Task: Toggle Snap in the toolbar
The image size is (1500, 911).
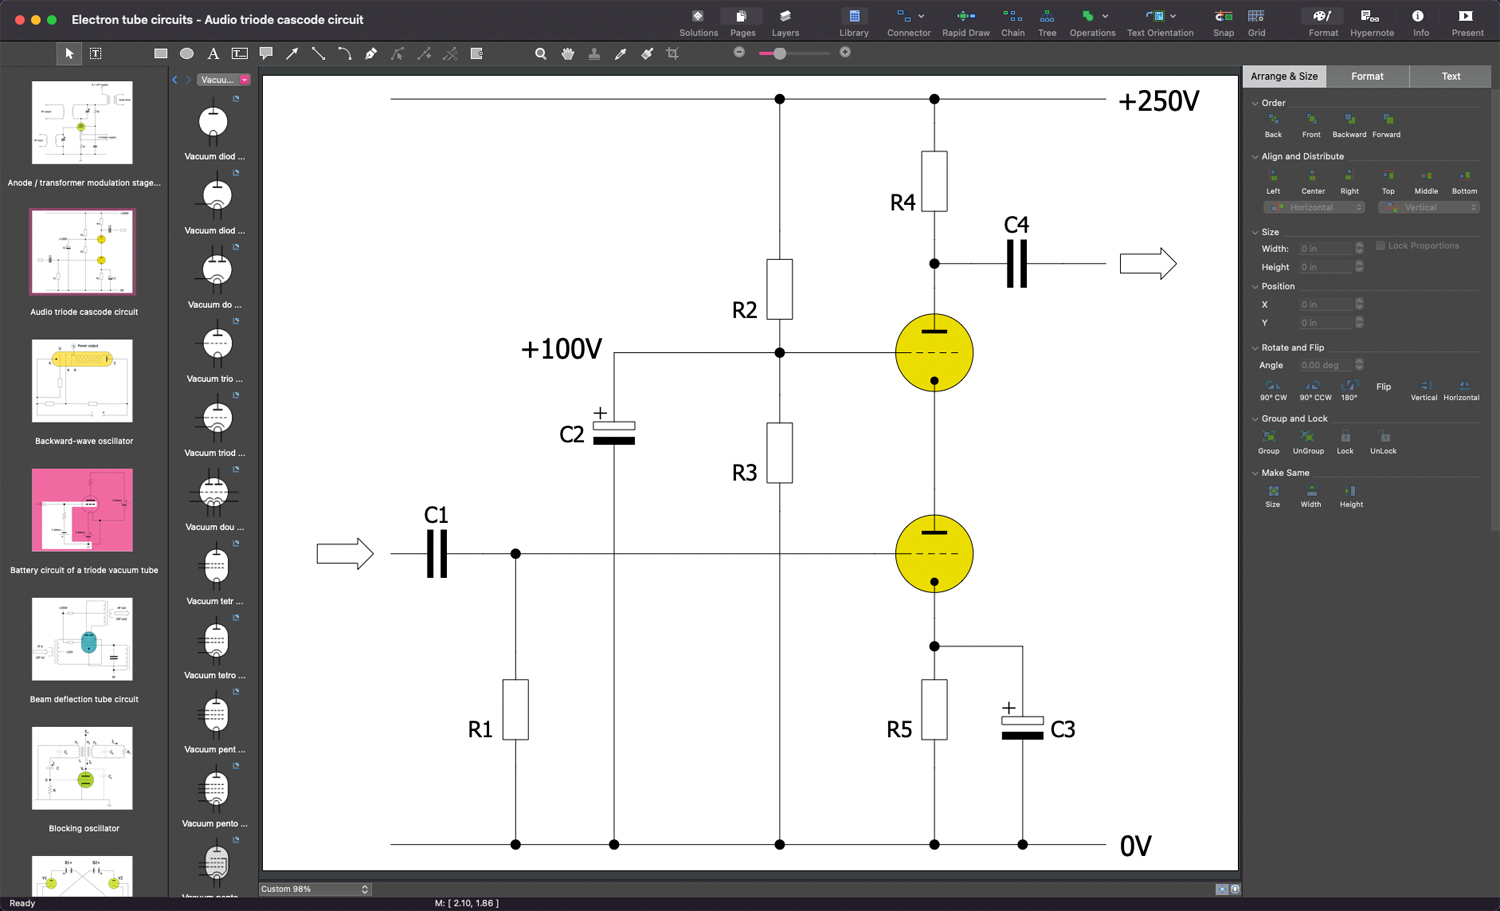Action: tap(1223, 22)
